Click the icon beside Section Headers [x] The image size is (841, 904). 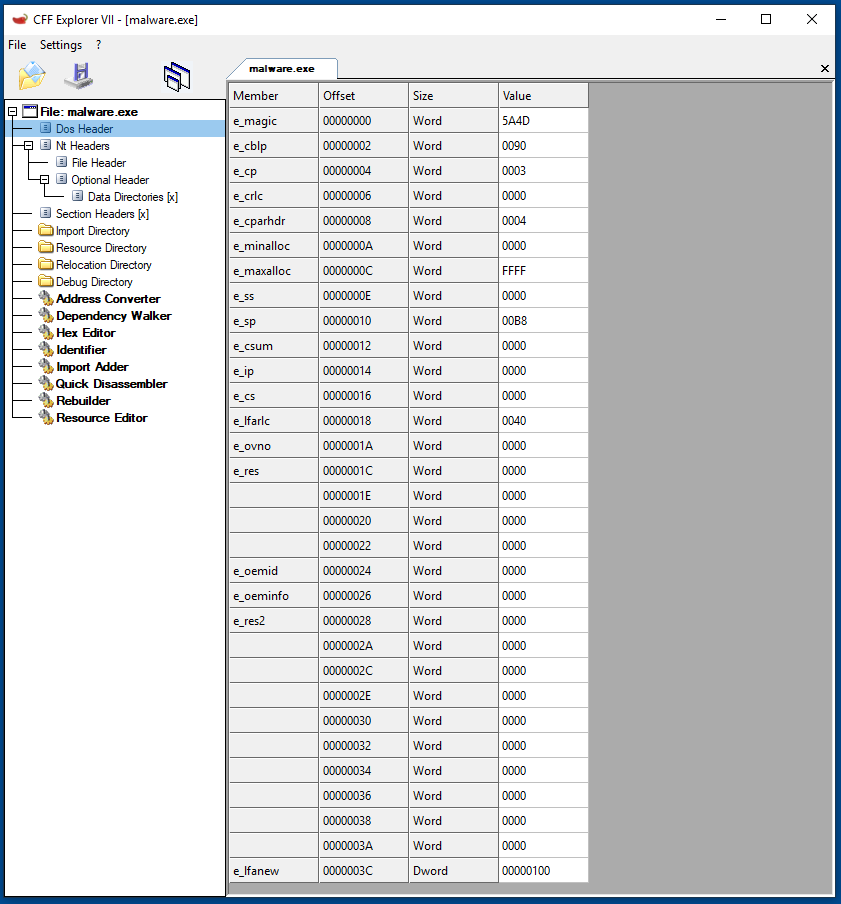coord(46,213)
